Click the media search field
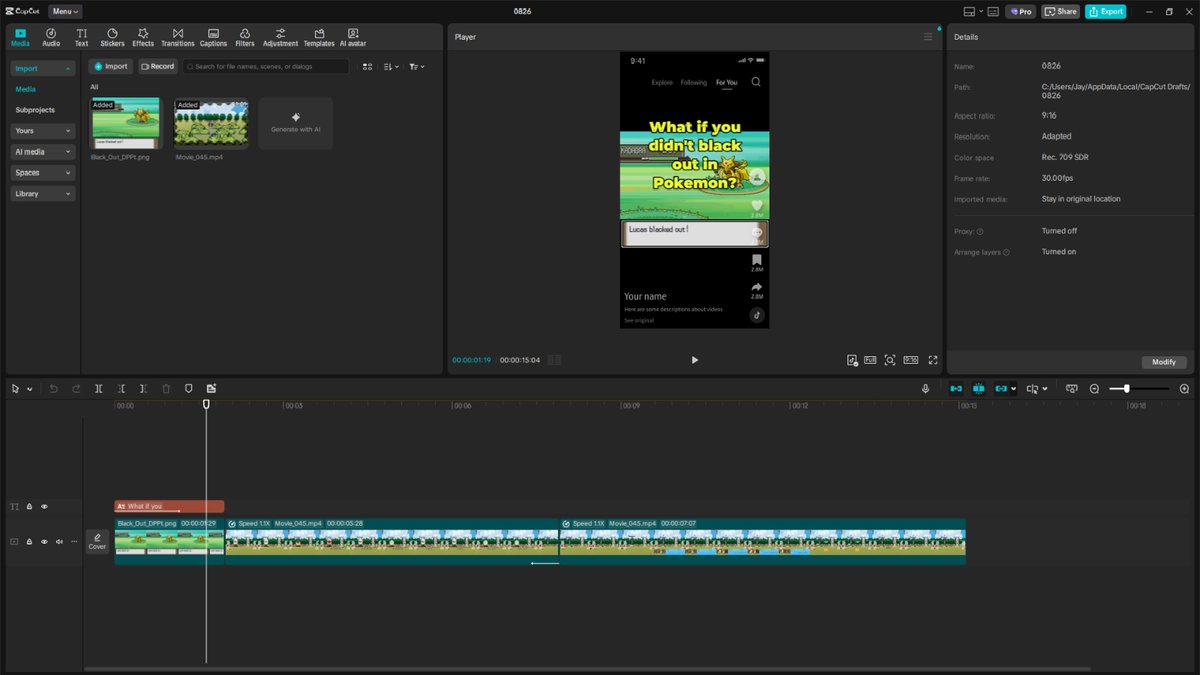This screenshot has height=675, width=1200. pyautogui.click(x=266, y=66)
